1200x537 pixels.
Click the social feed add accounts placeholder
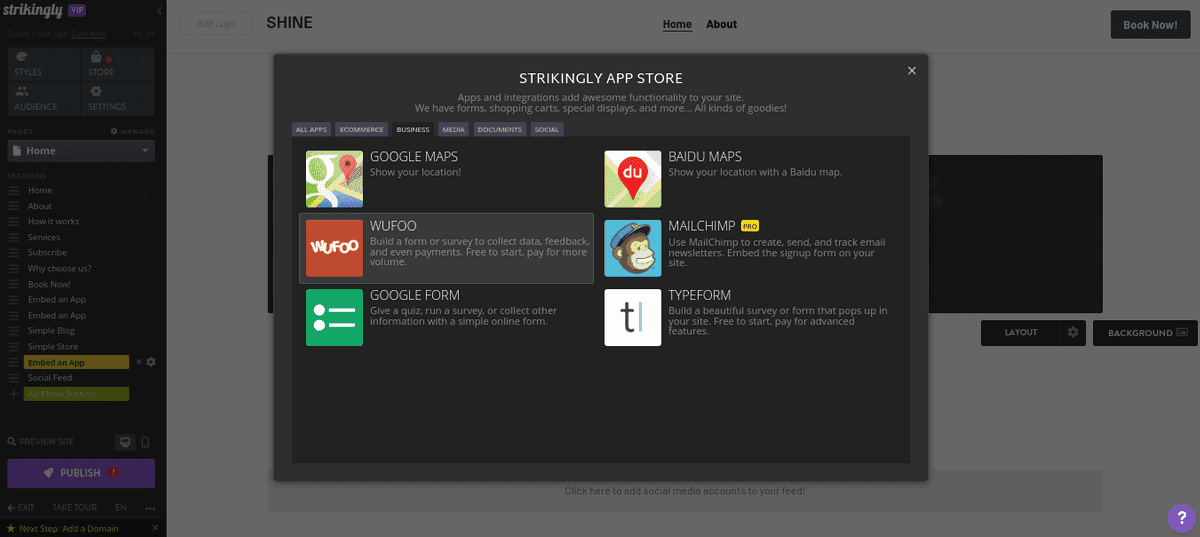[685, 491]
